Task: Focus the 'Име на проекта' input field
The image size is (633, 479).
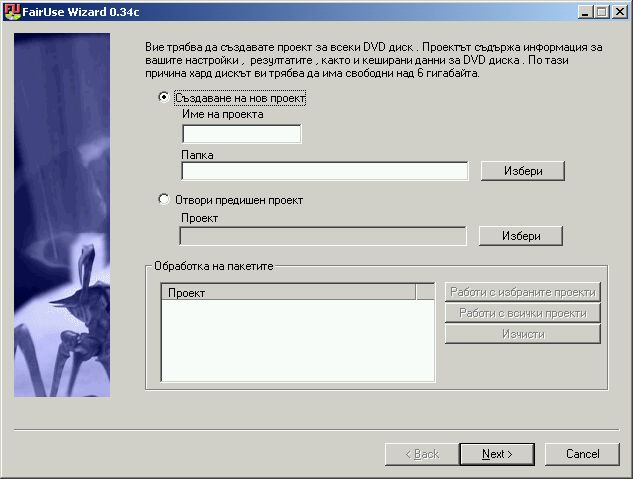Action: click(x=241, y=134)
